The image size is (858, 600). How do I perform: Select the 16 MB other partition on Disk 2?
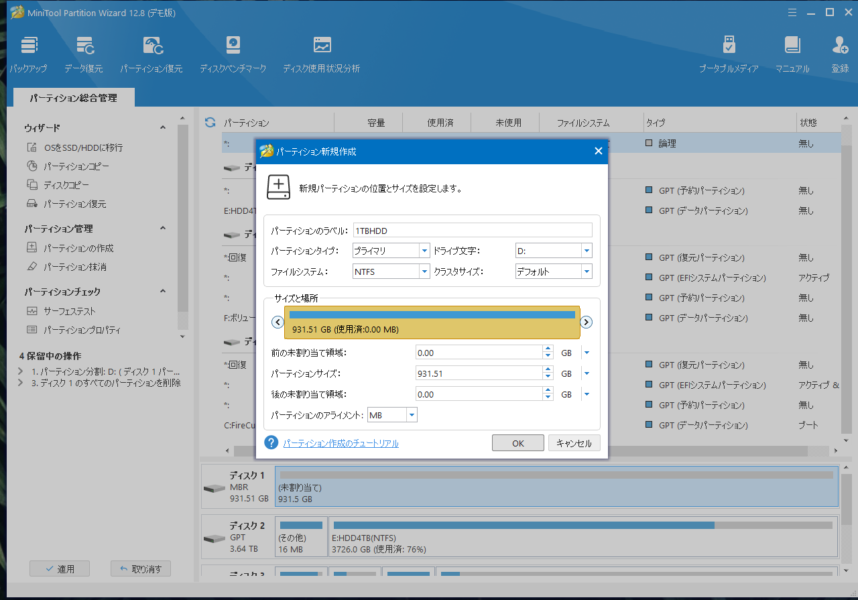pos(301,537)
